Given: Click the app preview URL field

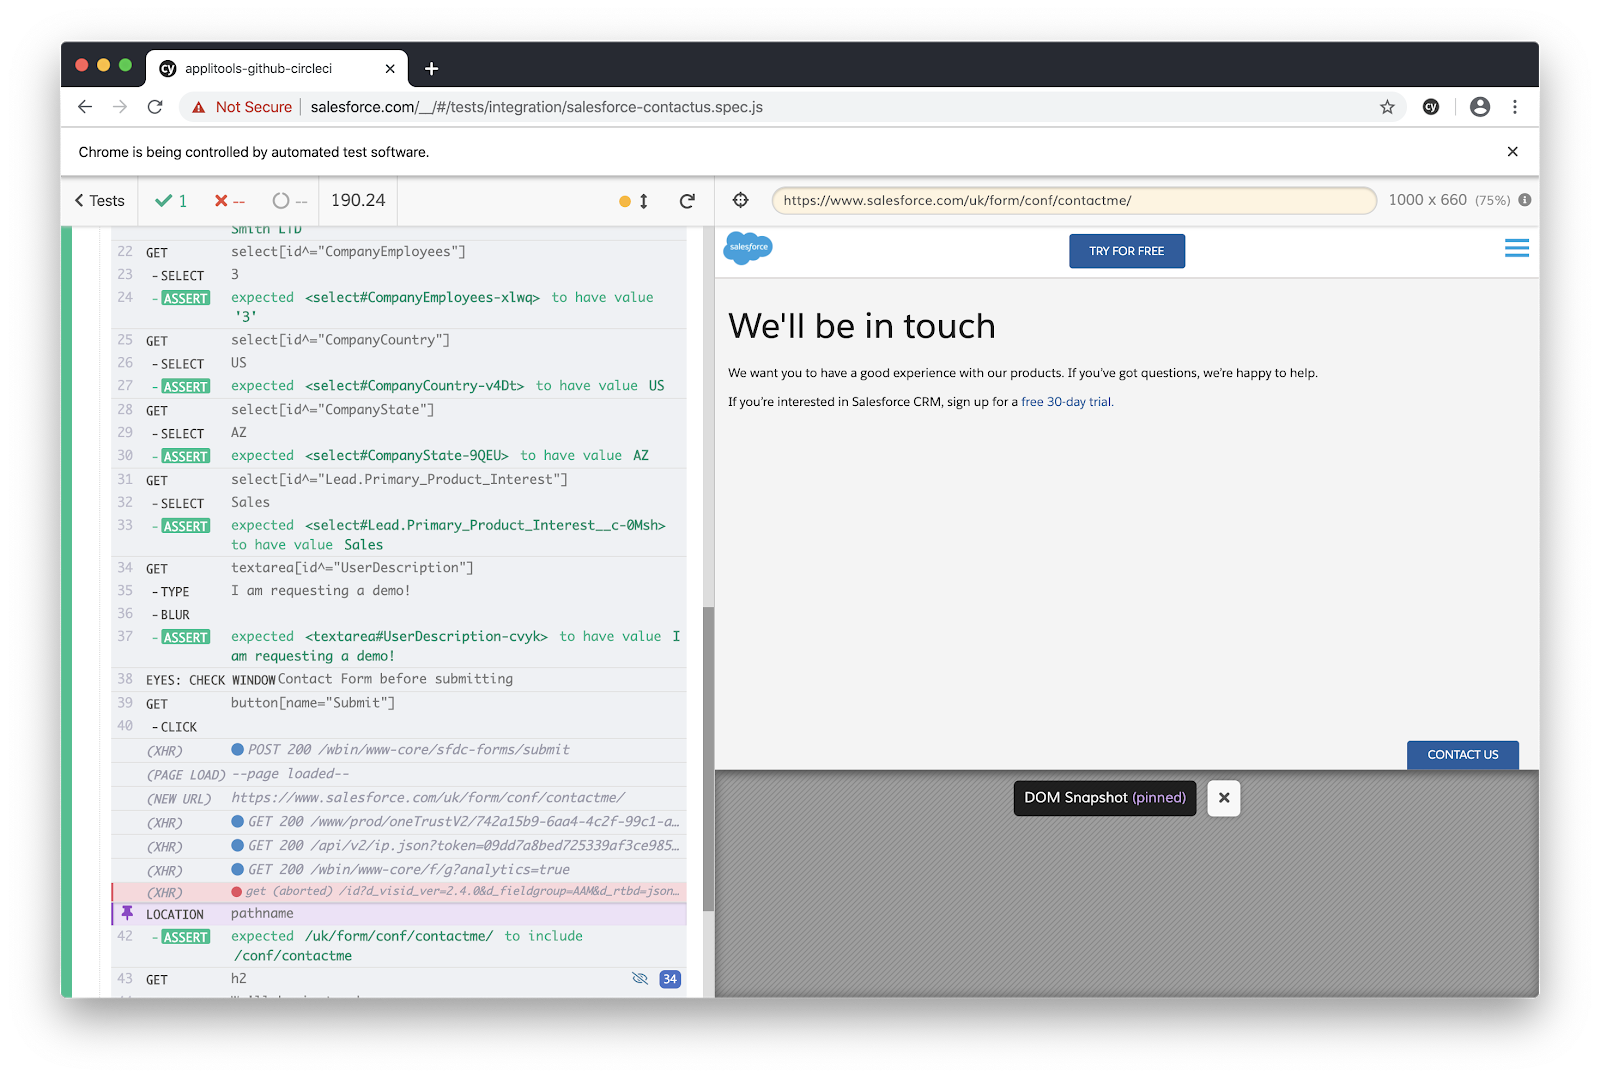Looking at the screenshot, I should tap(1073, 200).
